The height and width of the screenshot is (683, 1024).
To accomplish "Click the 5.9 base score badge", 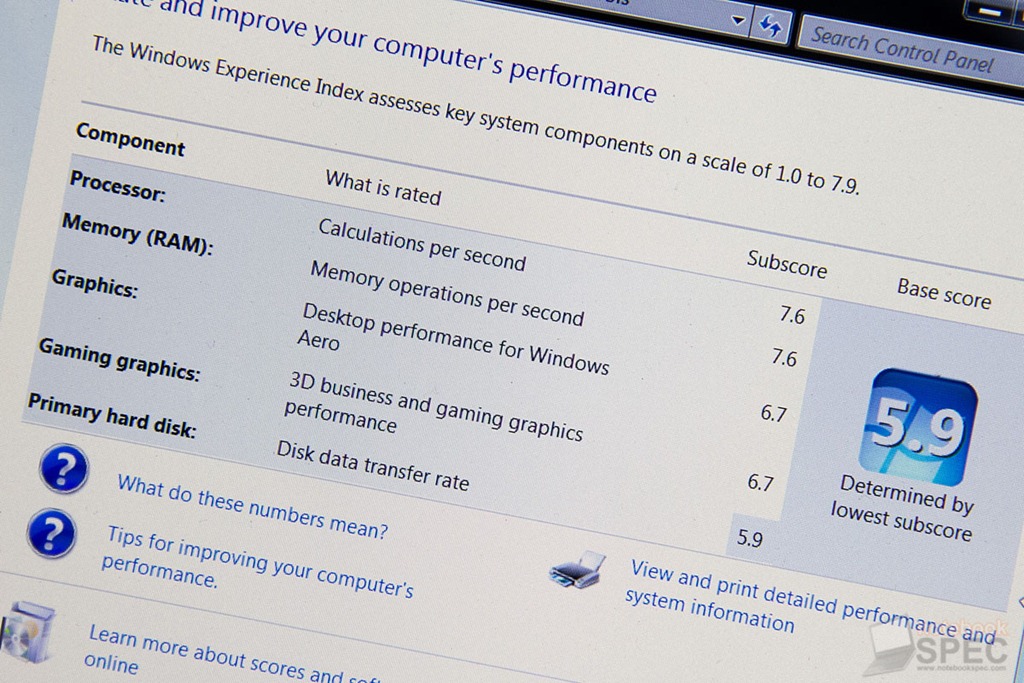I will coord(920,428).
